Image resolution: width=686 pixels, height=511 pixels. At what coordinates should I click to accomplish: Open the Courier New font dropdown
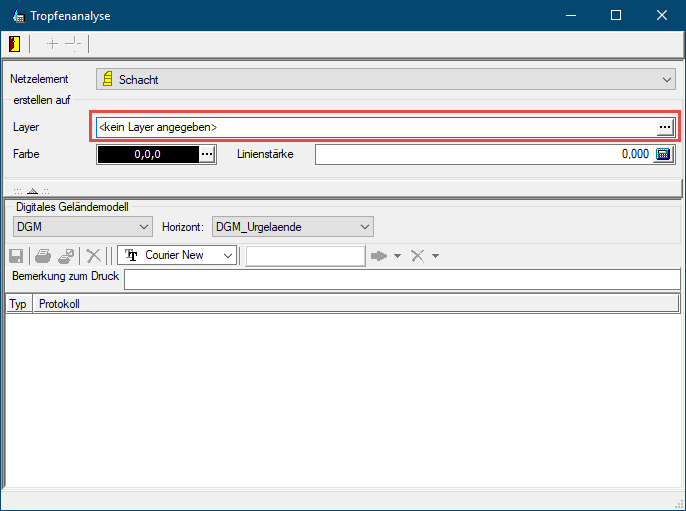pyautogui.click(x=229, y=256)
